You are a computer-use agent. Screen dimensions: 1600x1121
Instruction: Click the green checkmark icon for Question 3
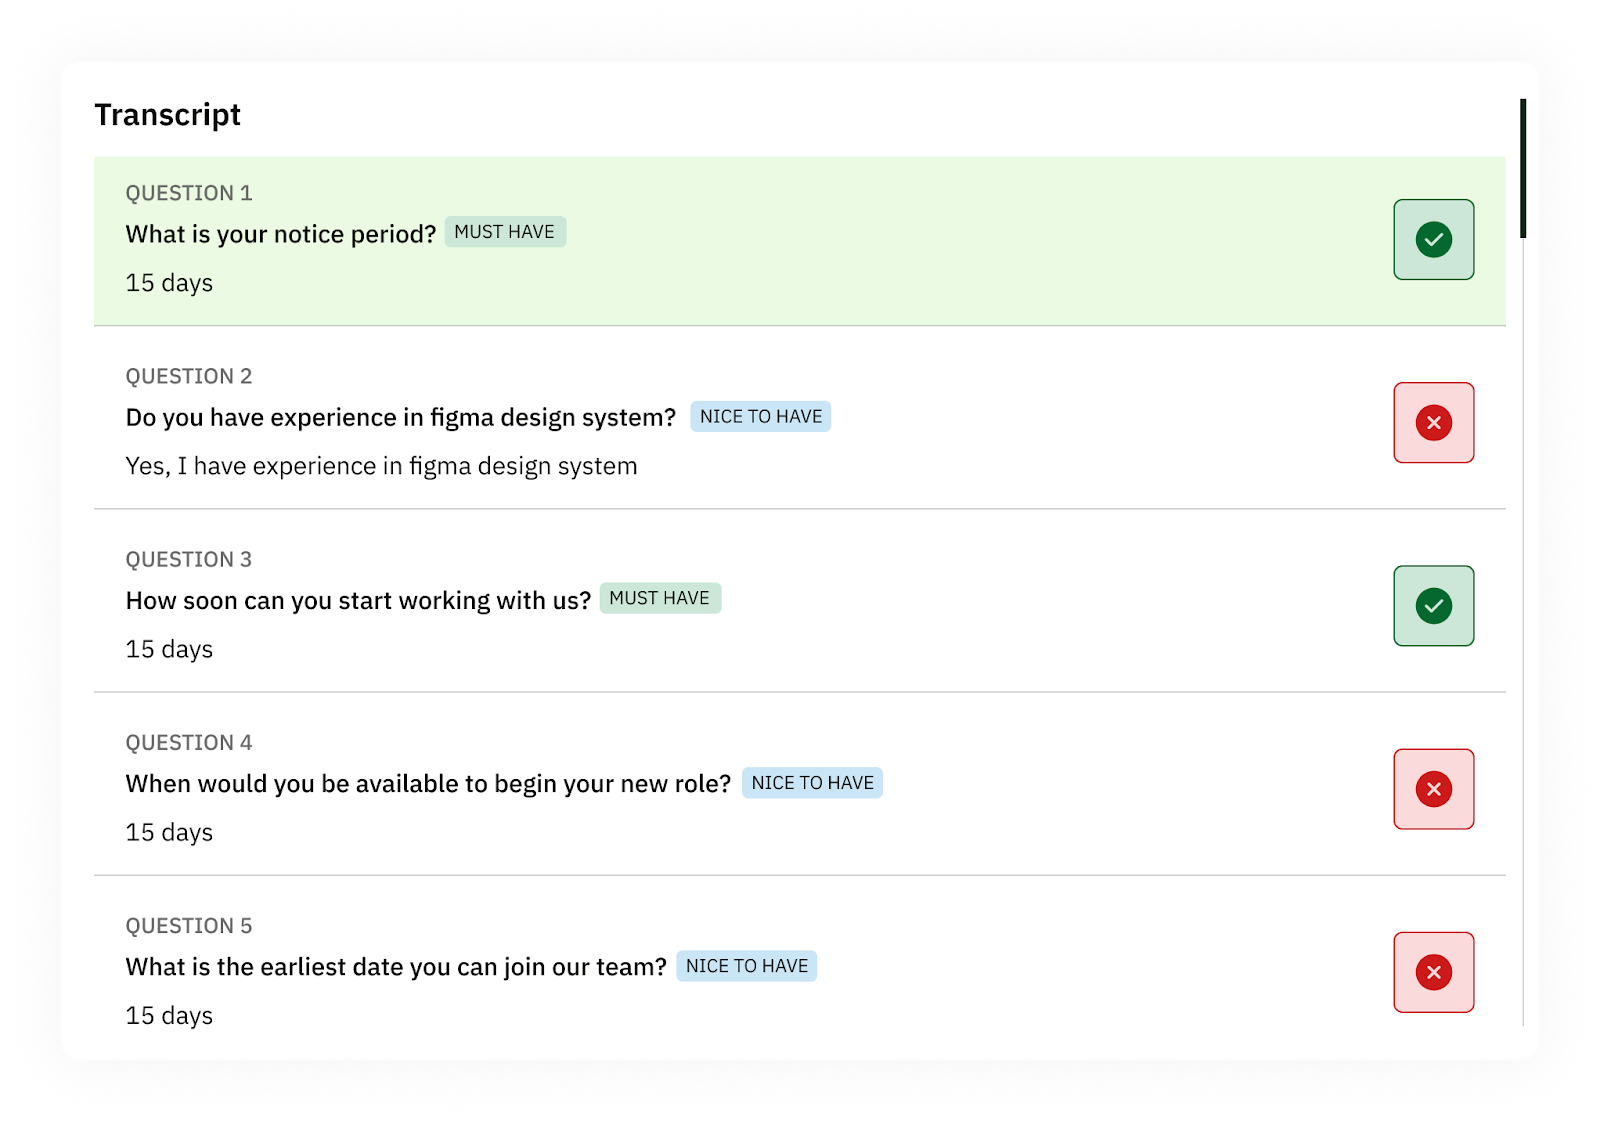1433,606
